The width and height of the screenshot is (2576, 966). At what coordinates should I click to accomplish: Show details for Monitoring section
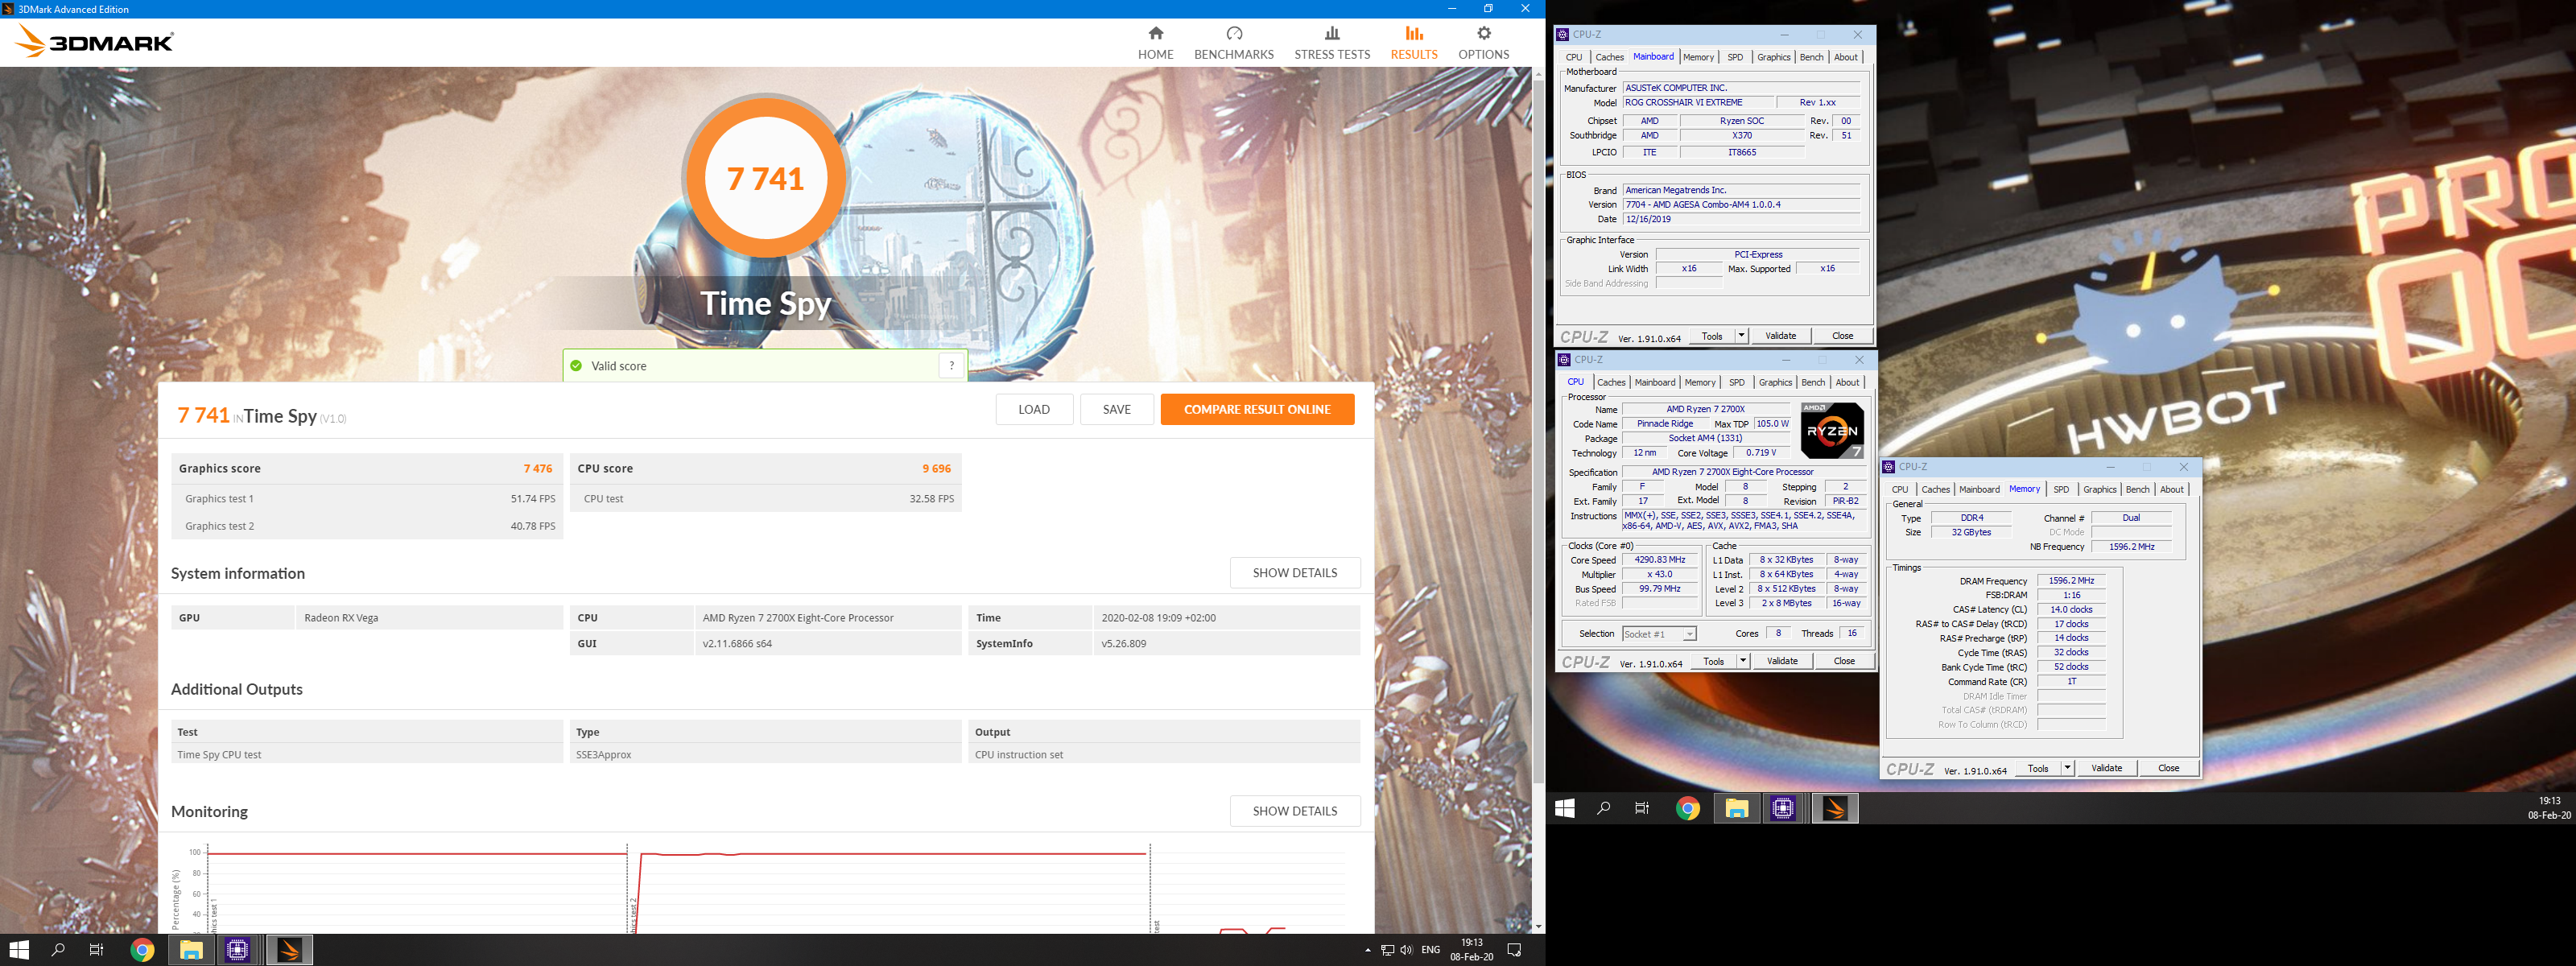1294,811
